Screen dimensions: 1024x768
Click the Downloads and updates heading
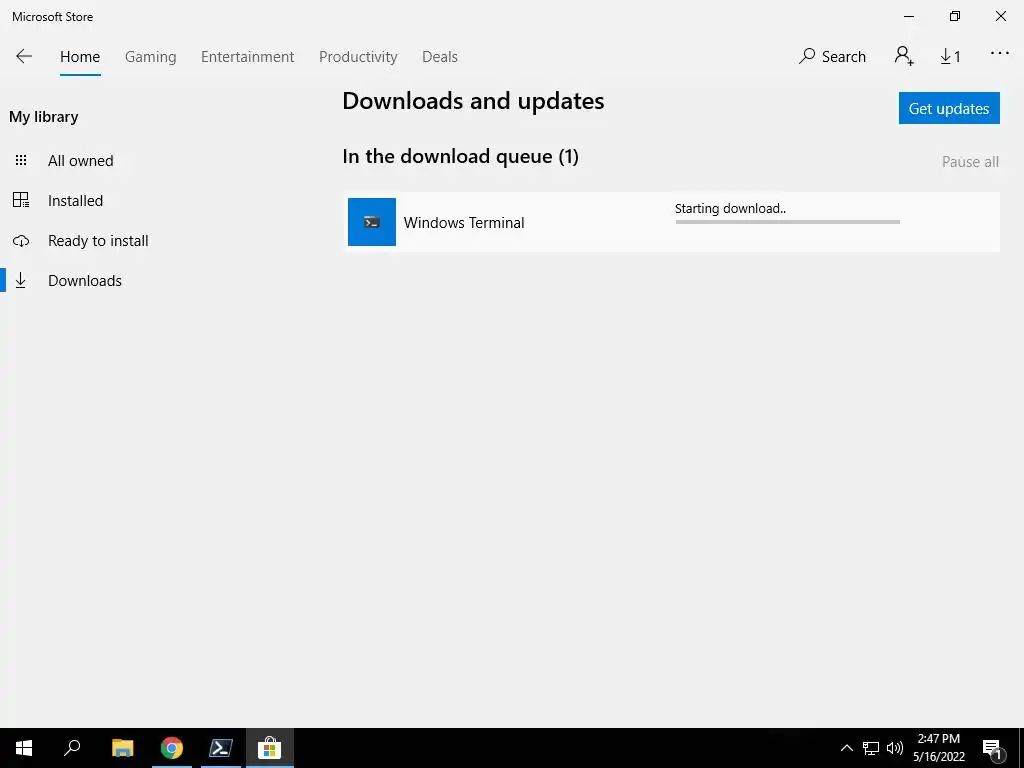coord(473,101)
